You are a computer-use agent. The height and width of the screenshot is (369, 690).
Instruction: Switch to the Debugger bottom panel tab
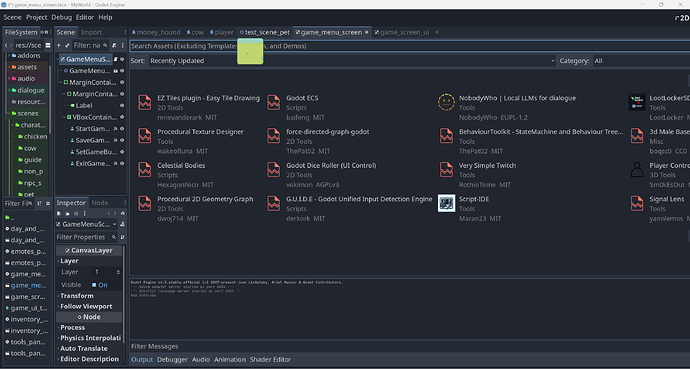click(172, 359)
